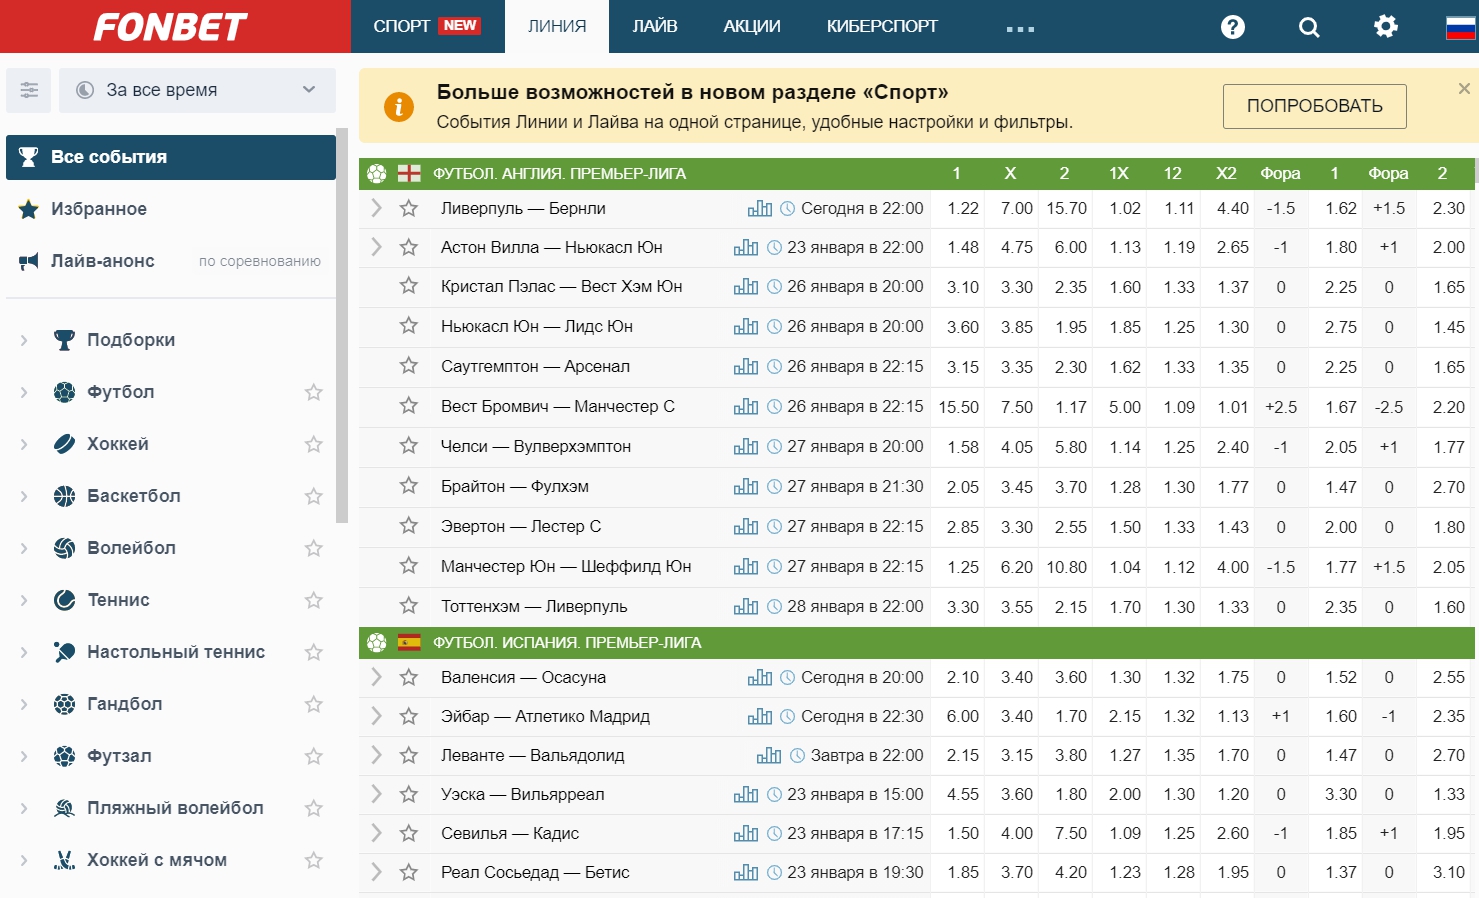
Task: Open the ФУТБОЛ. АНГЛИЯ. ПРЕМЬЕР-ЛИГА header
Action: [x=559, y=174]
